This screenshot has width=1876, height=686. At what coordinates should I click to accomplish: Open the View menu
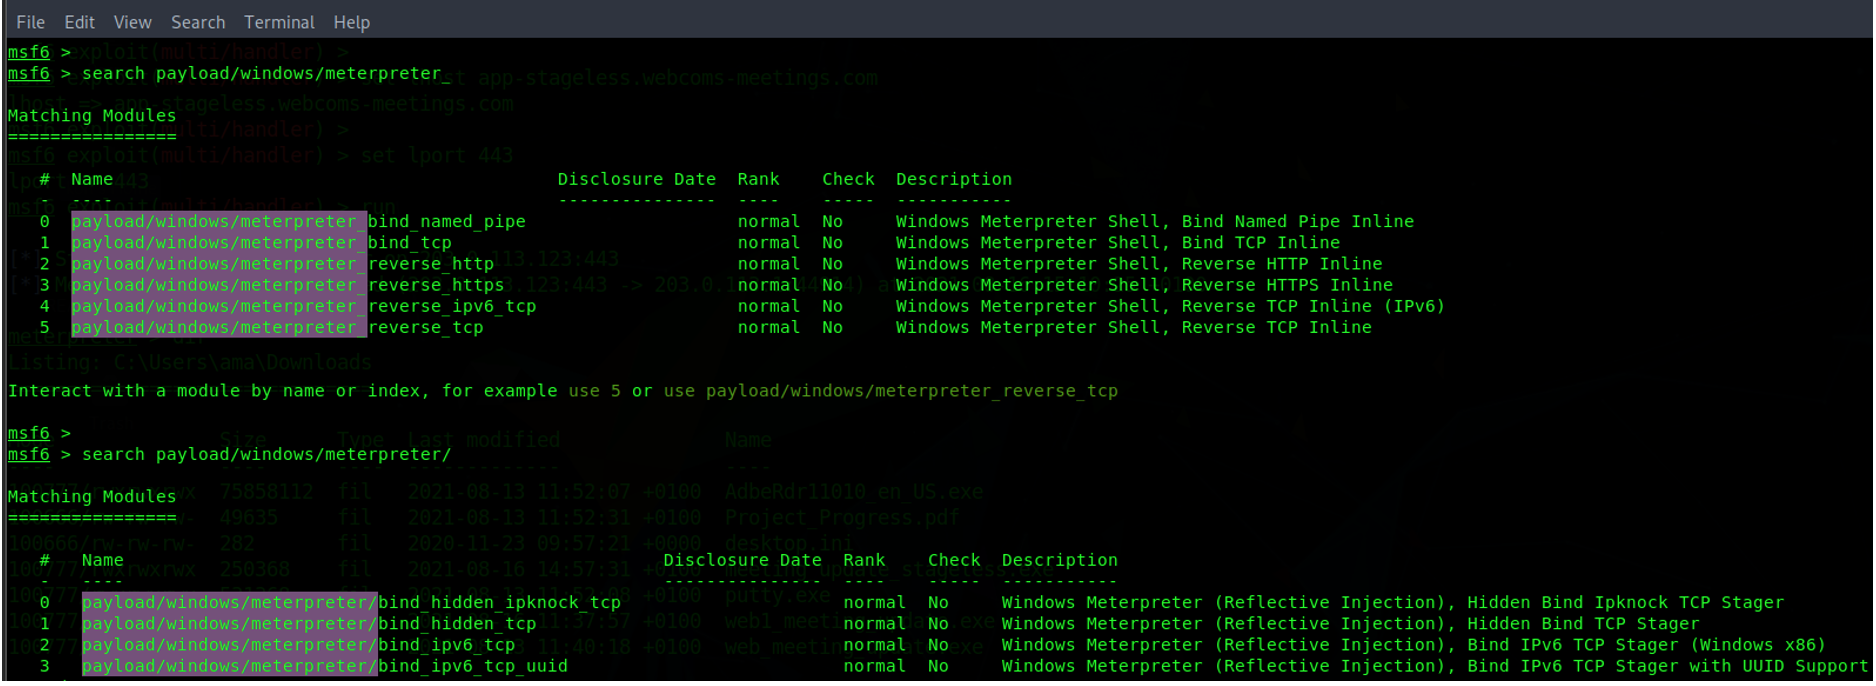[x=132, y=22]
